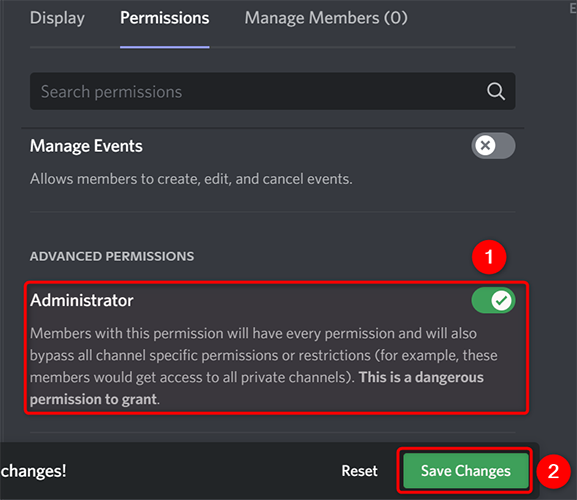Screen dimensions: 577x500
Task: Click the red number 1 annotation badge
Action: pyautogui.click(x=489, y=257)
